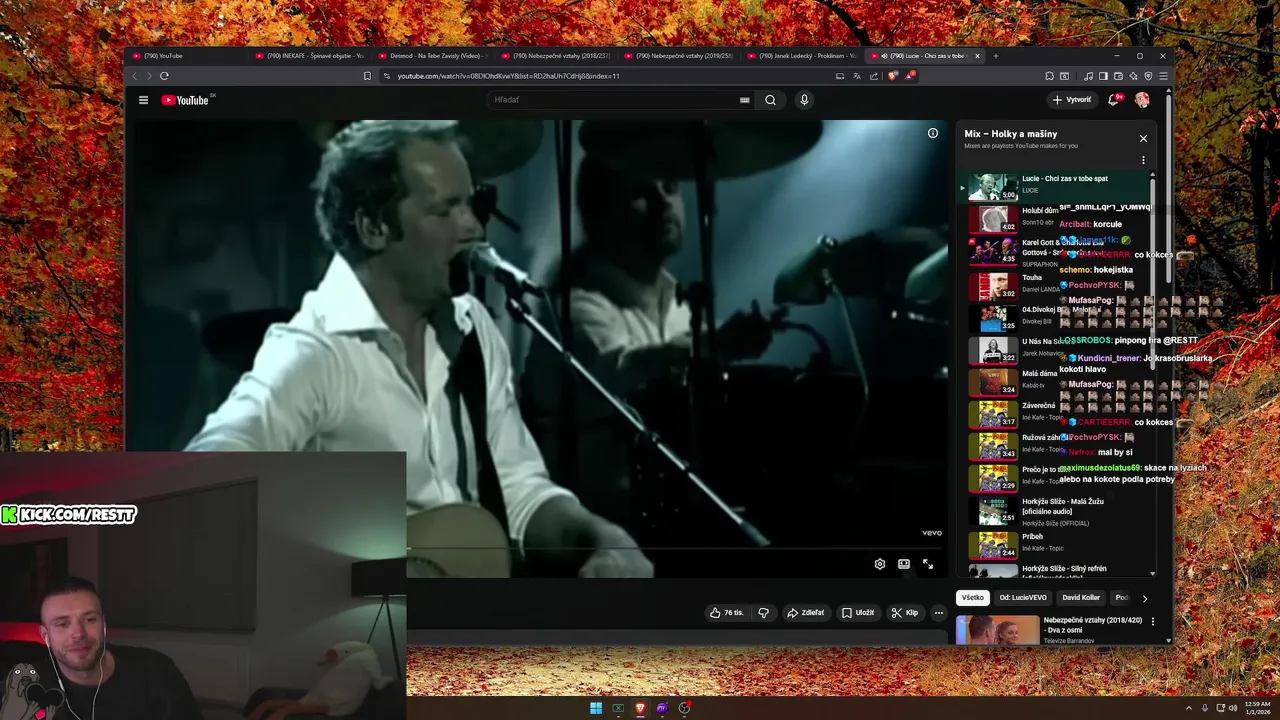Select the David Koller filter chip

[x=1081, y=598]
